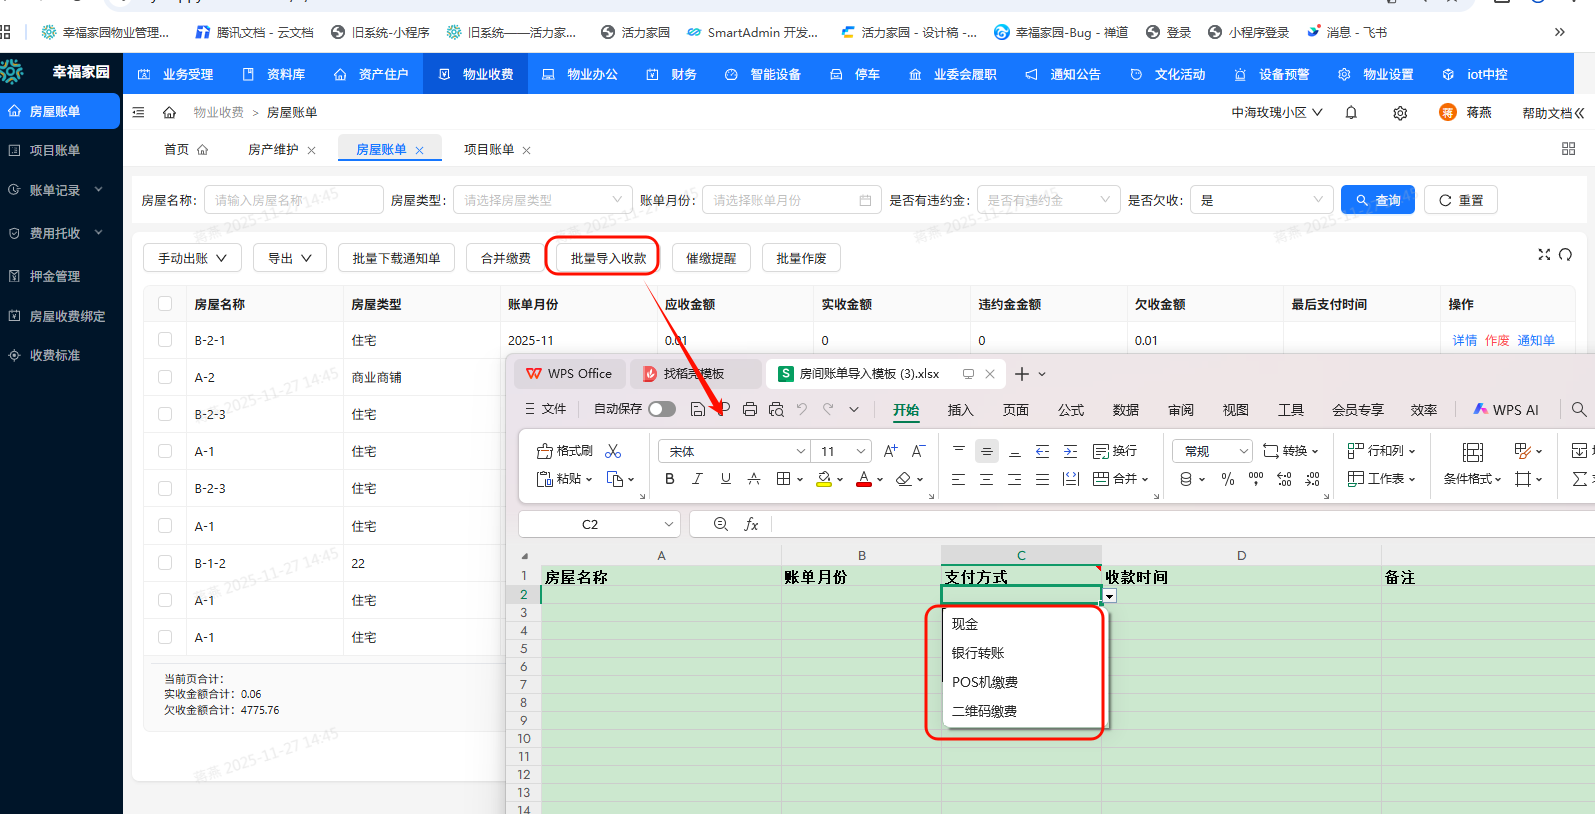Click the zoom magnifier beside fx
1595x814 pixels.
721,524
